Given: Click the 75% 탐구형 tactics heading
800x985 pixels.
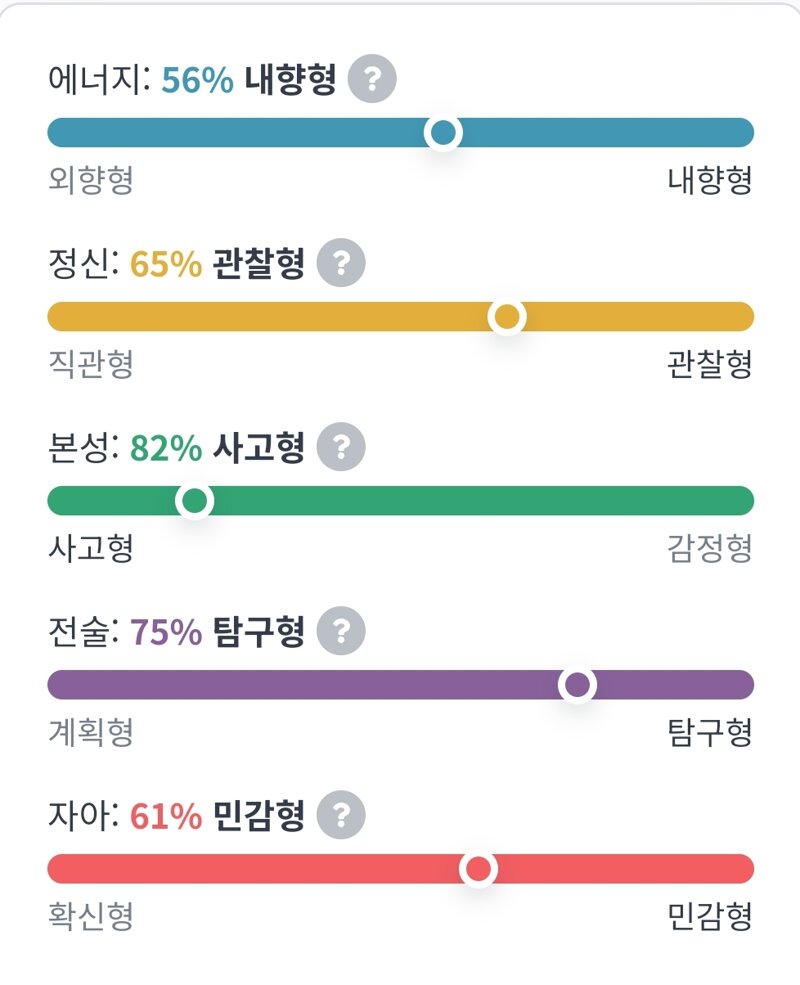Looking at the screenshot, I should [217, 631].
